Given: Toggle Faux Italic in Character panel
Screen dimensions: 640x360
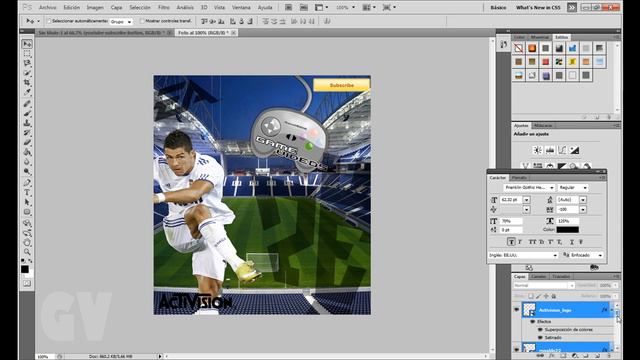Looking at the screenshot, I should pyautogui.click(x=520, y=242).
